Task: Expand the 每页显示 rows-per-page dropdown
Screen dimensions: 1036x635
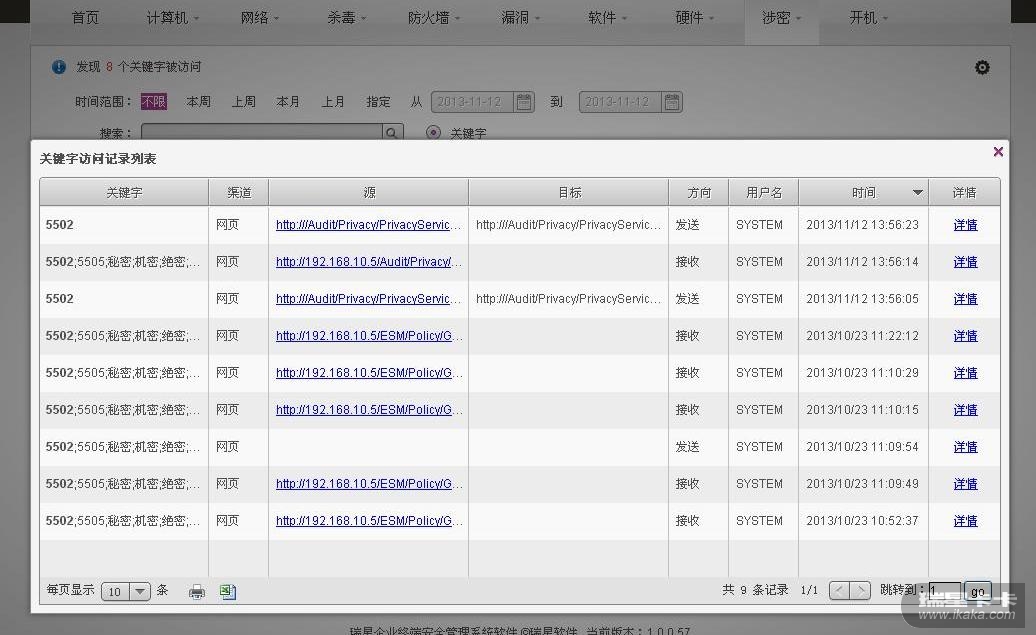Action: [139, 591]
